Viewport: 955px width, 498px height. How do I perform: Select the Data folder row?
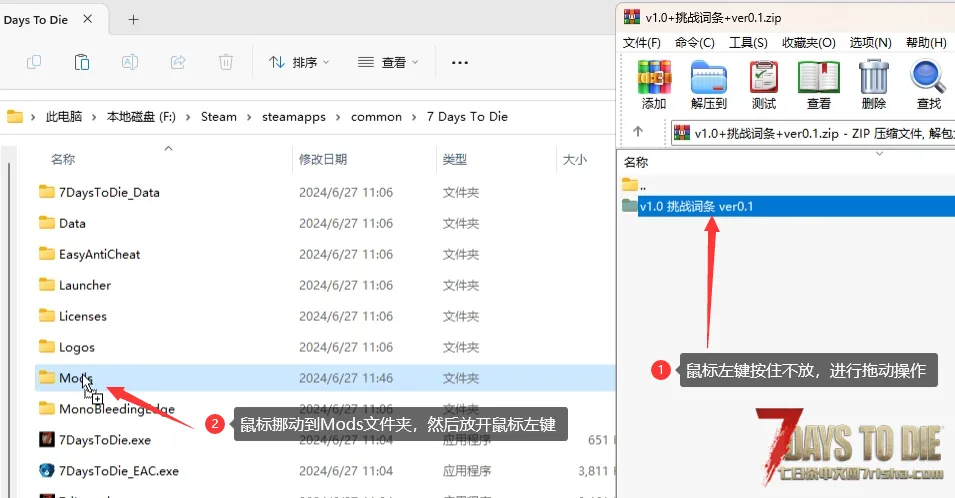pos(326,223)
